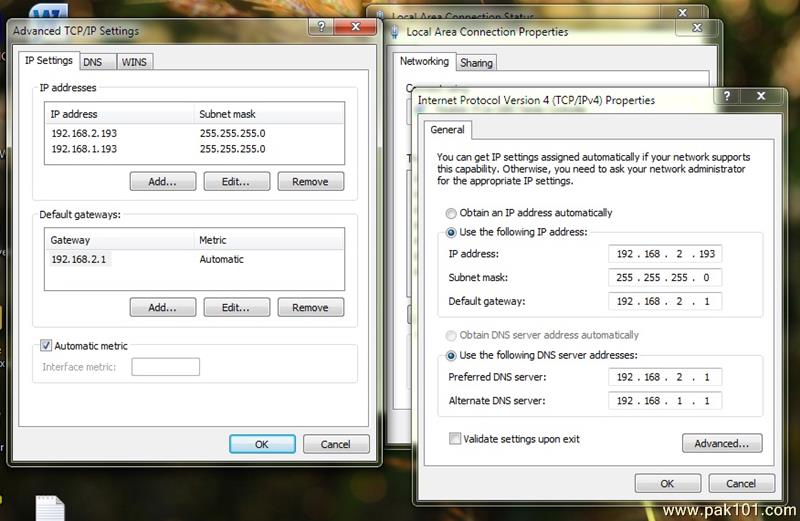Close the Advanced TCP/IP Settings window
Screen dimensions: 800x521
[x=356, y=28]
